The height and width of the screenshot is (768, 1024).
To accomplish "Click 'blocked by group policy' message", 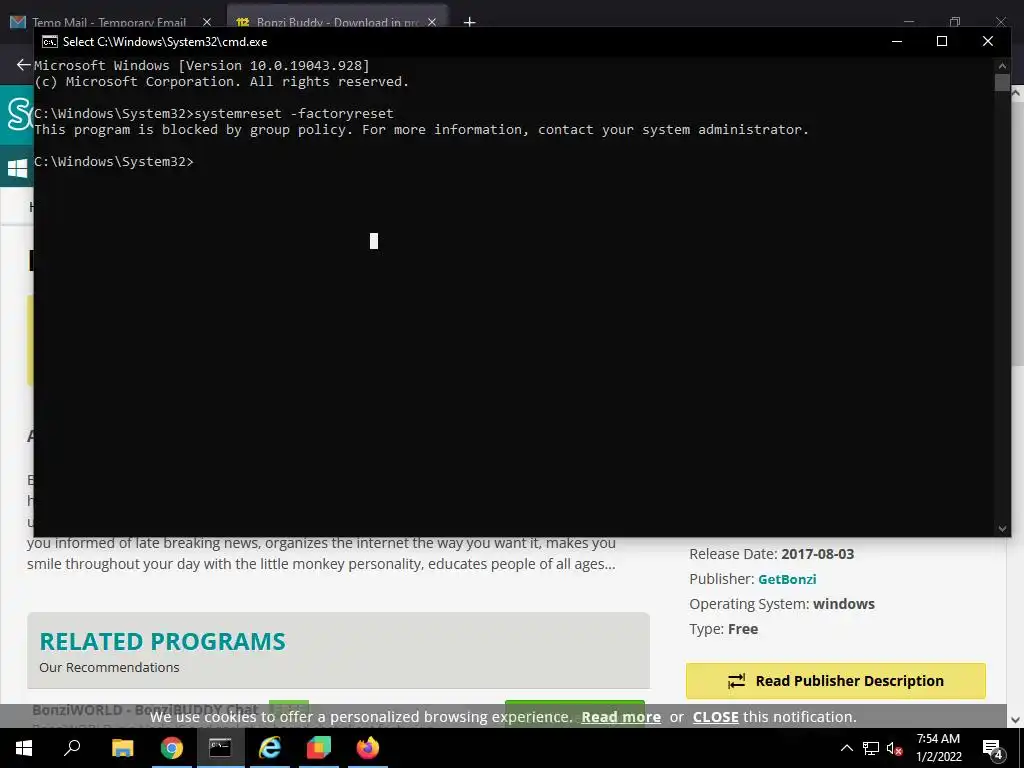I will (421, 129).
